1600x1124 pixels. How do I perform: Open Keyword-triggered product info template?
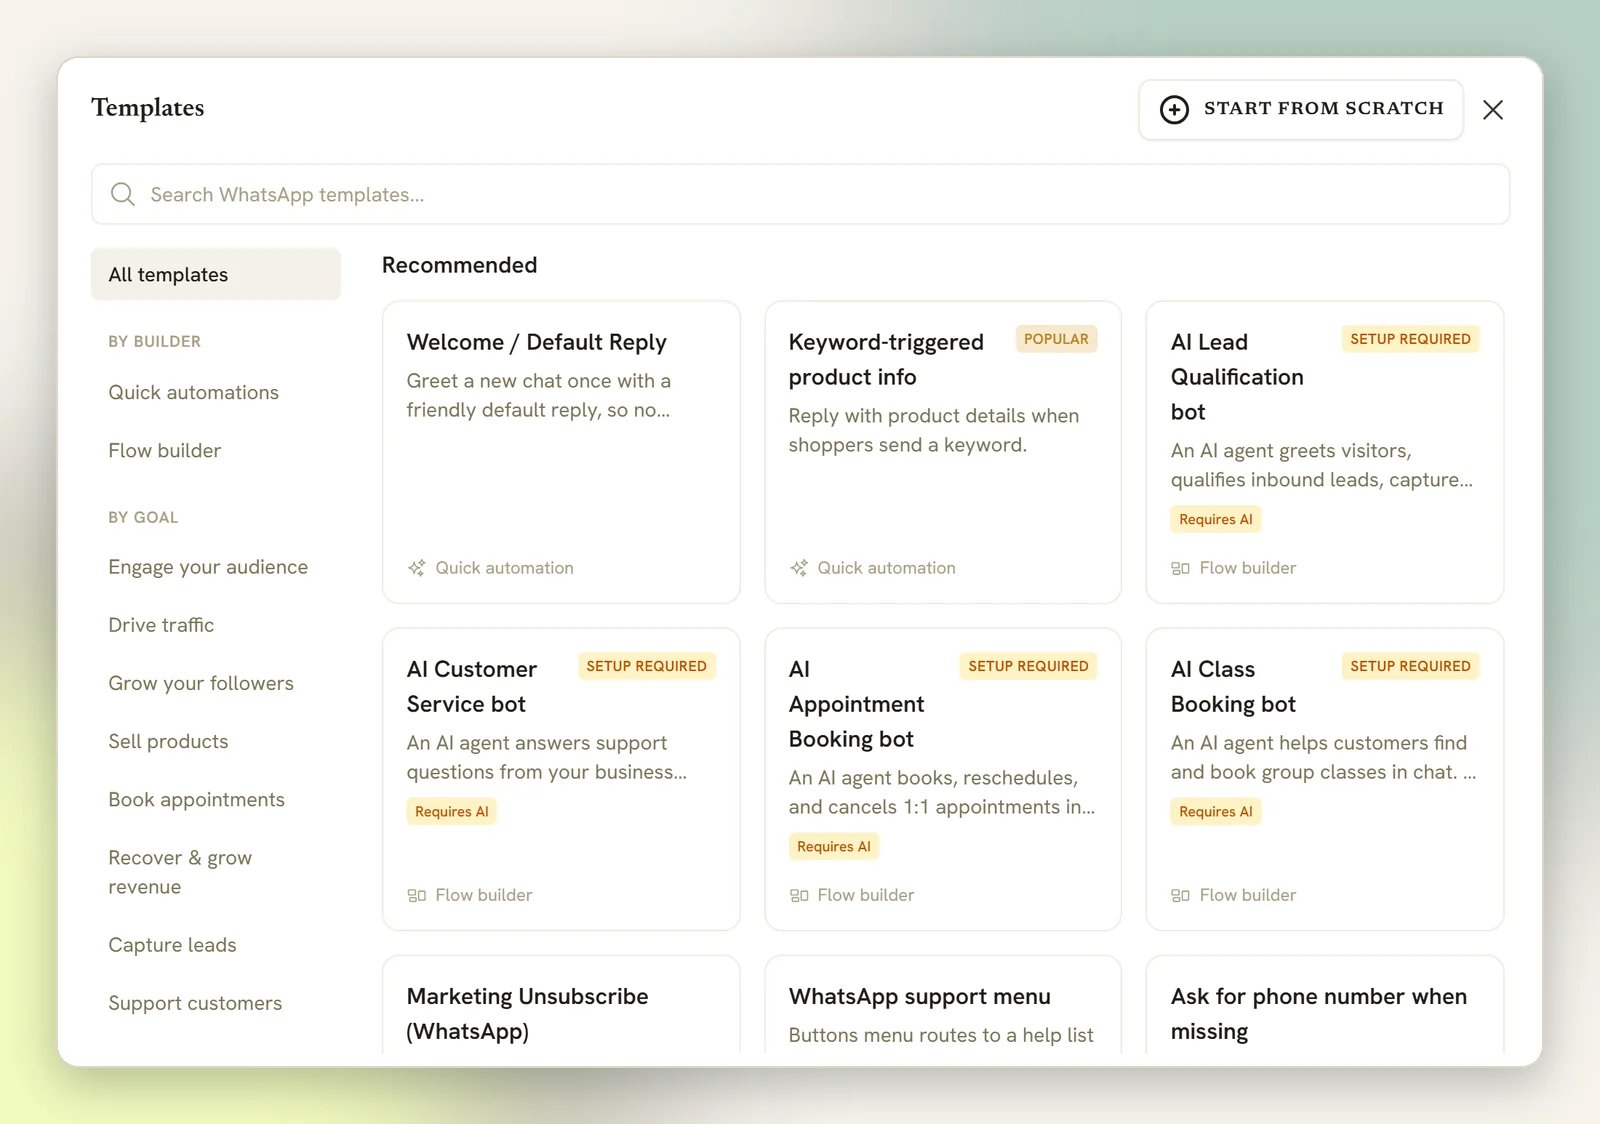point(943,452)
